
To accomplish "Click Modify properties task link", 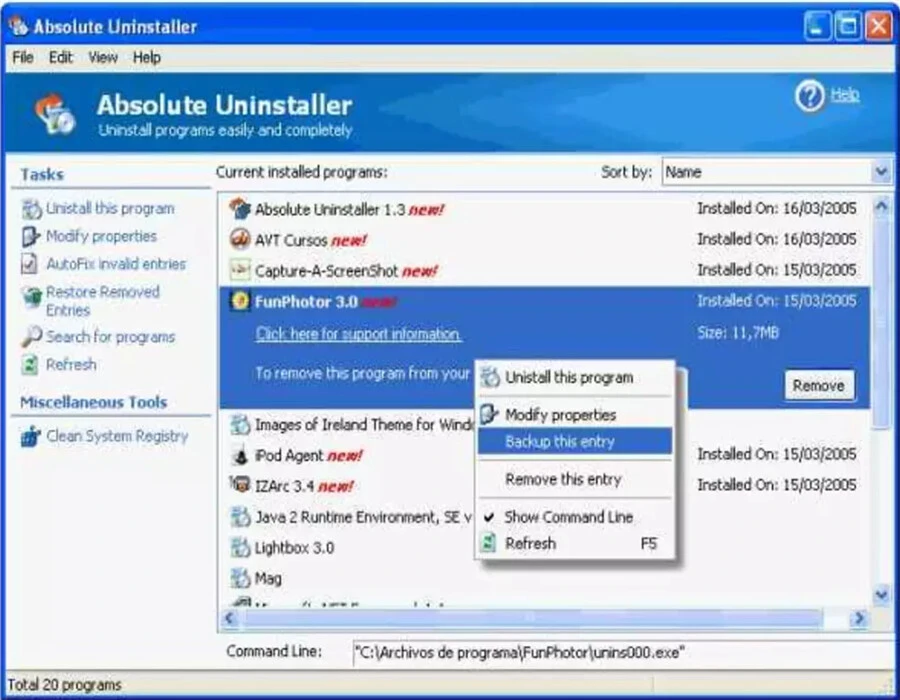I will tap(101, 236).
